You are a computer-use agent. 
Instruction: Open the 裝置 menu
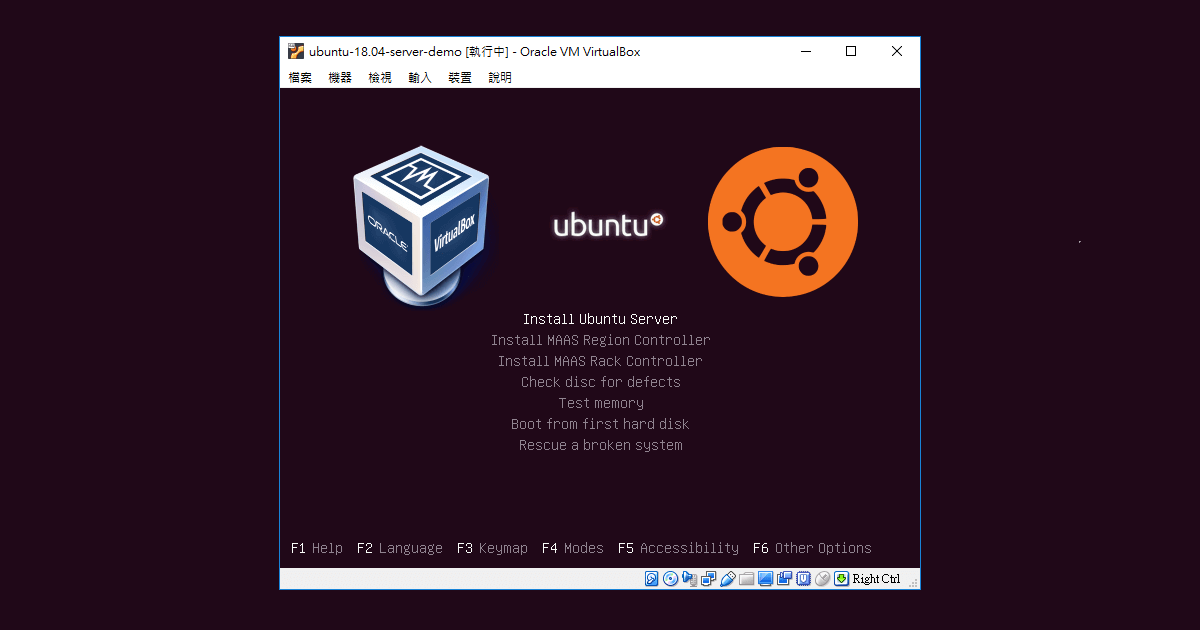click(460, 77)
